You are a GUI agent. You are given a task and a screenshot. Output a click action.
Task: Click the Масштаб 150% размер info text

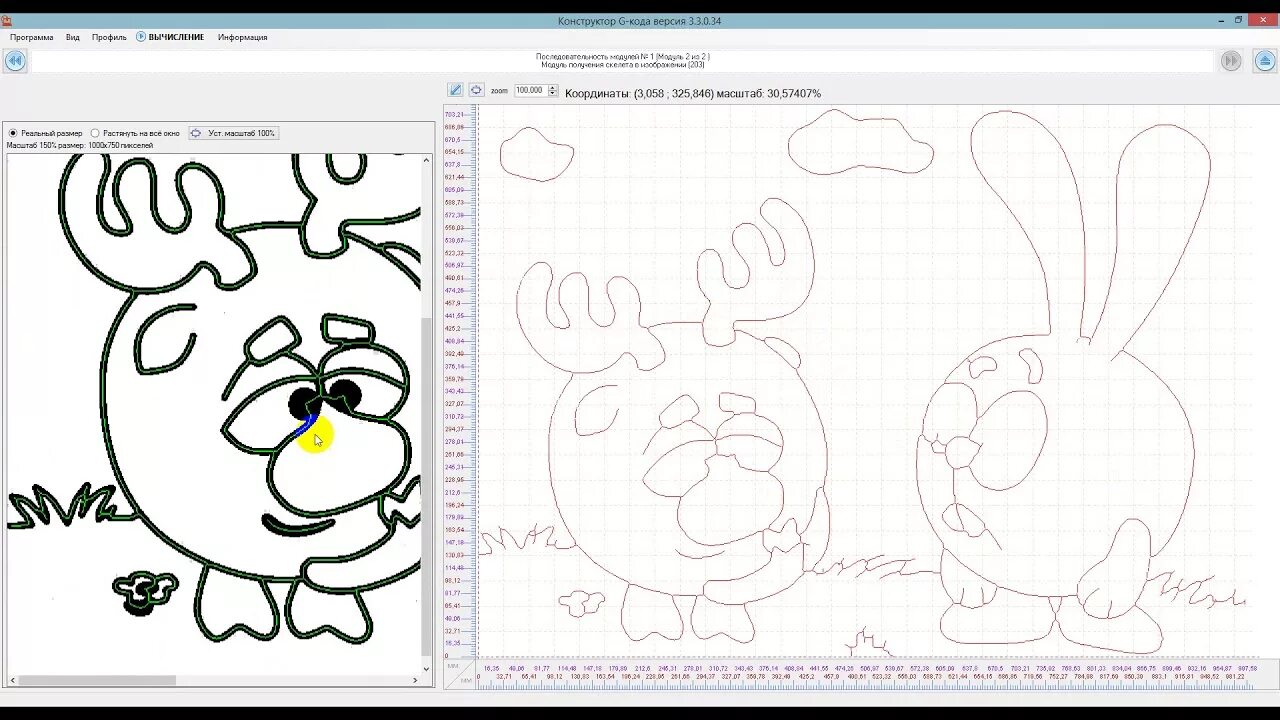tap(80, 145)
